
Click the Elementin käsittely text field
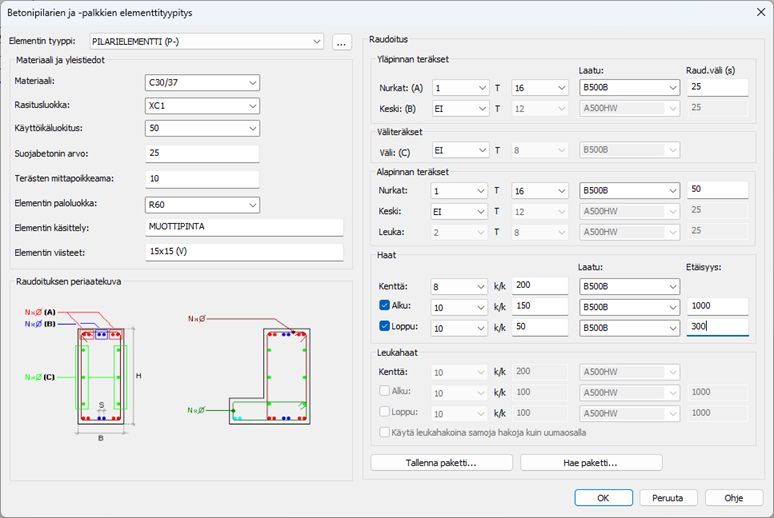pyautogui.click(x=244, y=227)
